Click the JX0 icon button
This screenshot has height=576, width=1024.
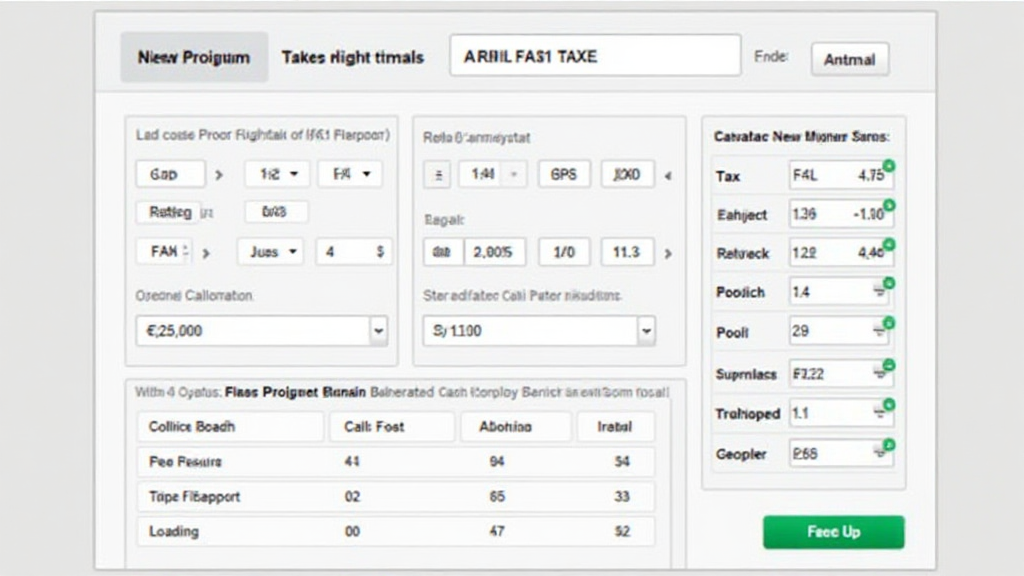coord(626,173)
